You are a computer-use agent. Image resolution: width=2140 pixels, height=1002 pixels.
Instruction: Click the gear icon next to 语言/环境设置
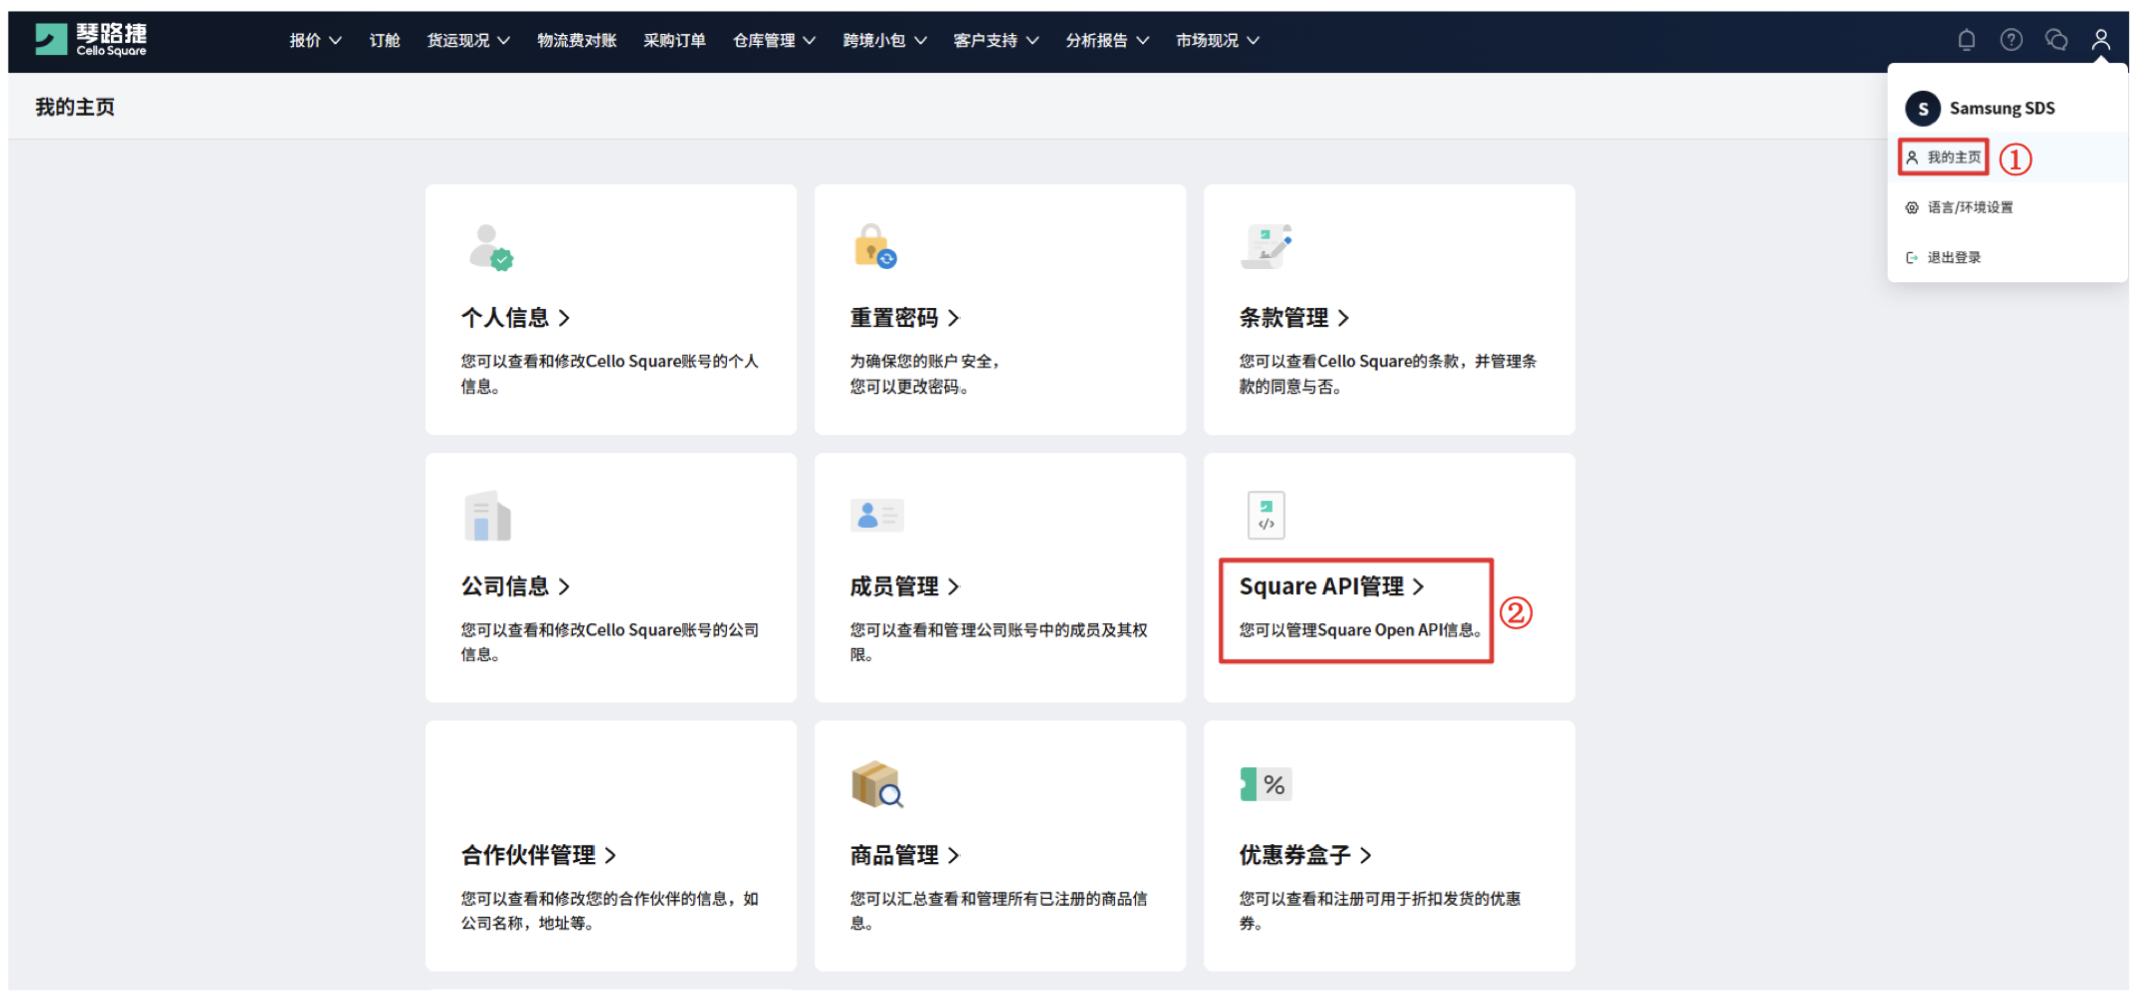tap(1911, 207)
